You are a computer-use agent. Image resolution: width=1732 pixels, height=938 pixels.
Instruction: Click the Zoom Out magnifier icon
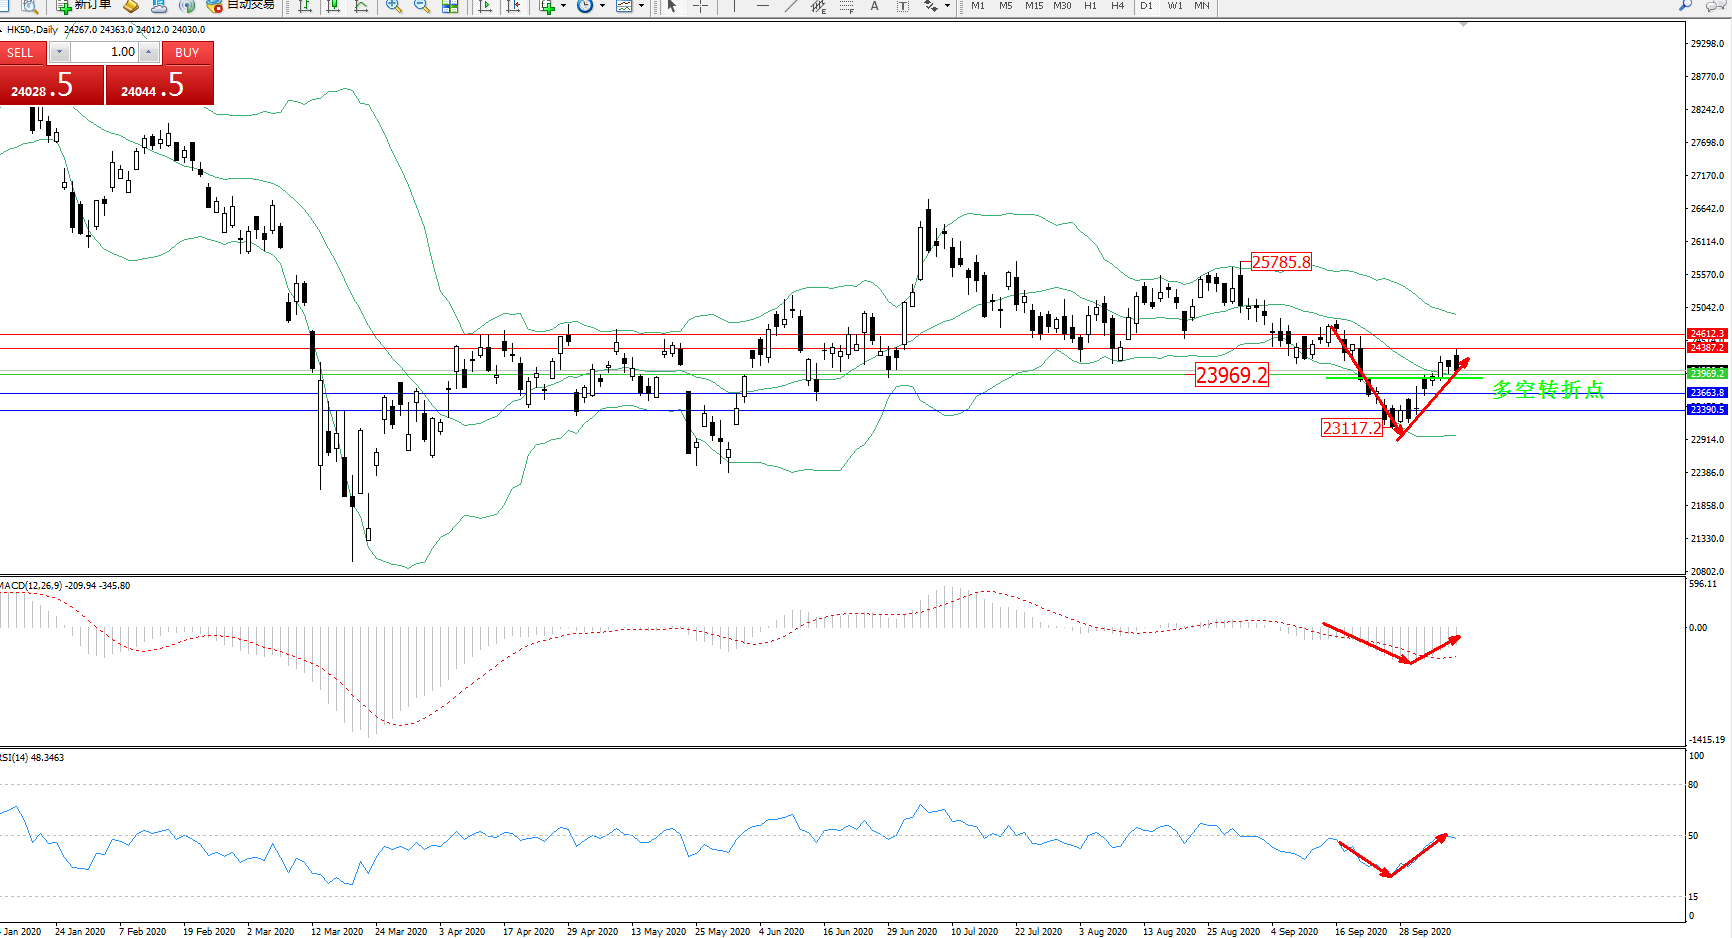[422, 6]
